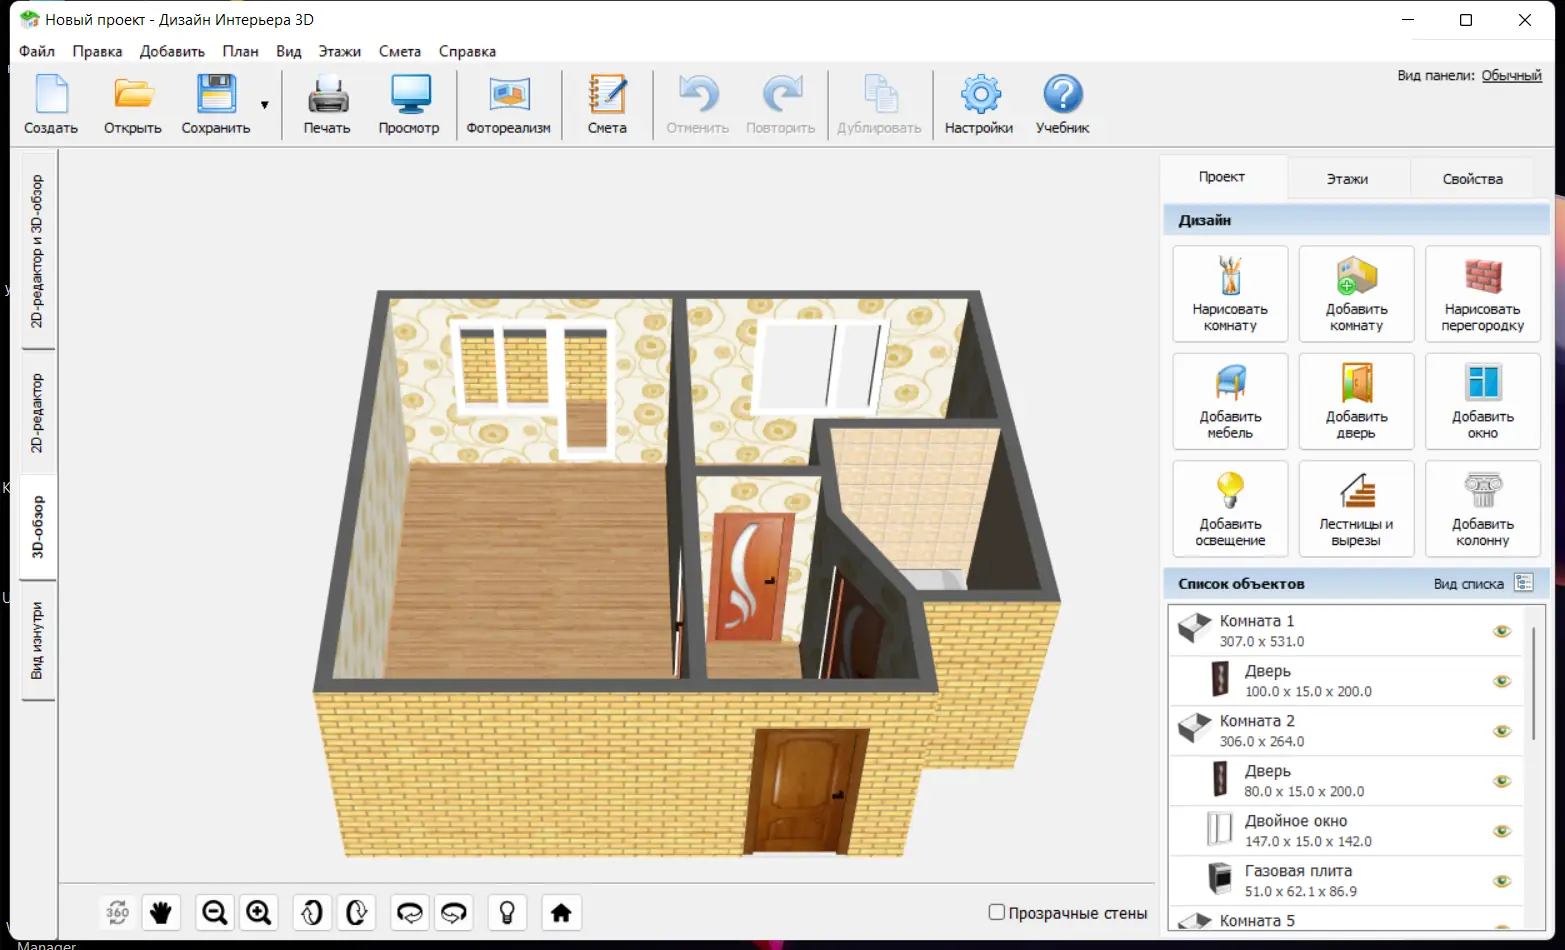The image size is (1565, 950).
Task: Open the Этажи menu in menu bar
Action: pyautogui.click(x=339, y=51)
